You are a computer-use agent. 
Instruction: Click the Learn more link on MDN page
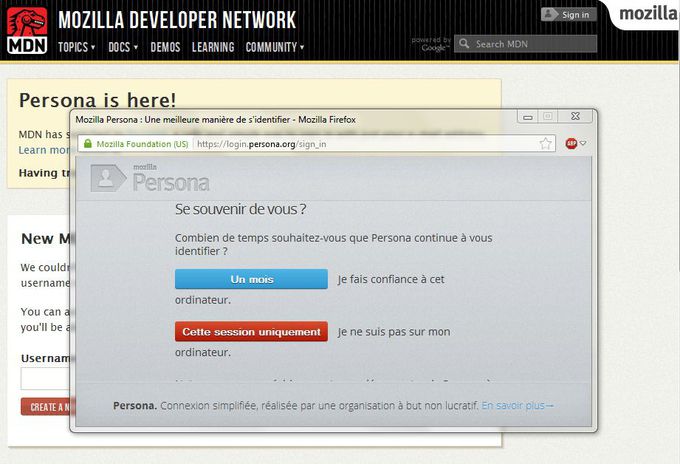pos(44,150)
